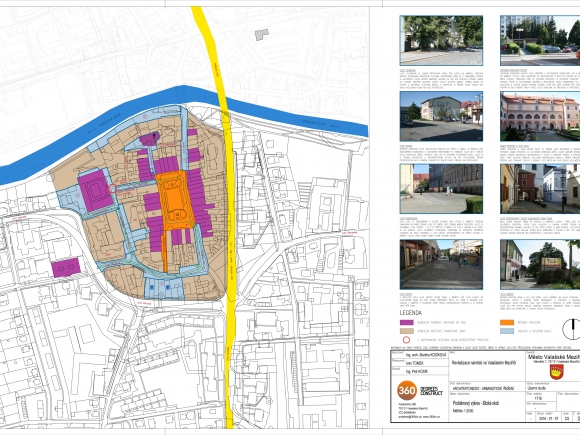Open the bottom-right photo with the signboard

[x=540, y=264]
